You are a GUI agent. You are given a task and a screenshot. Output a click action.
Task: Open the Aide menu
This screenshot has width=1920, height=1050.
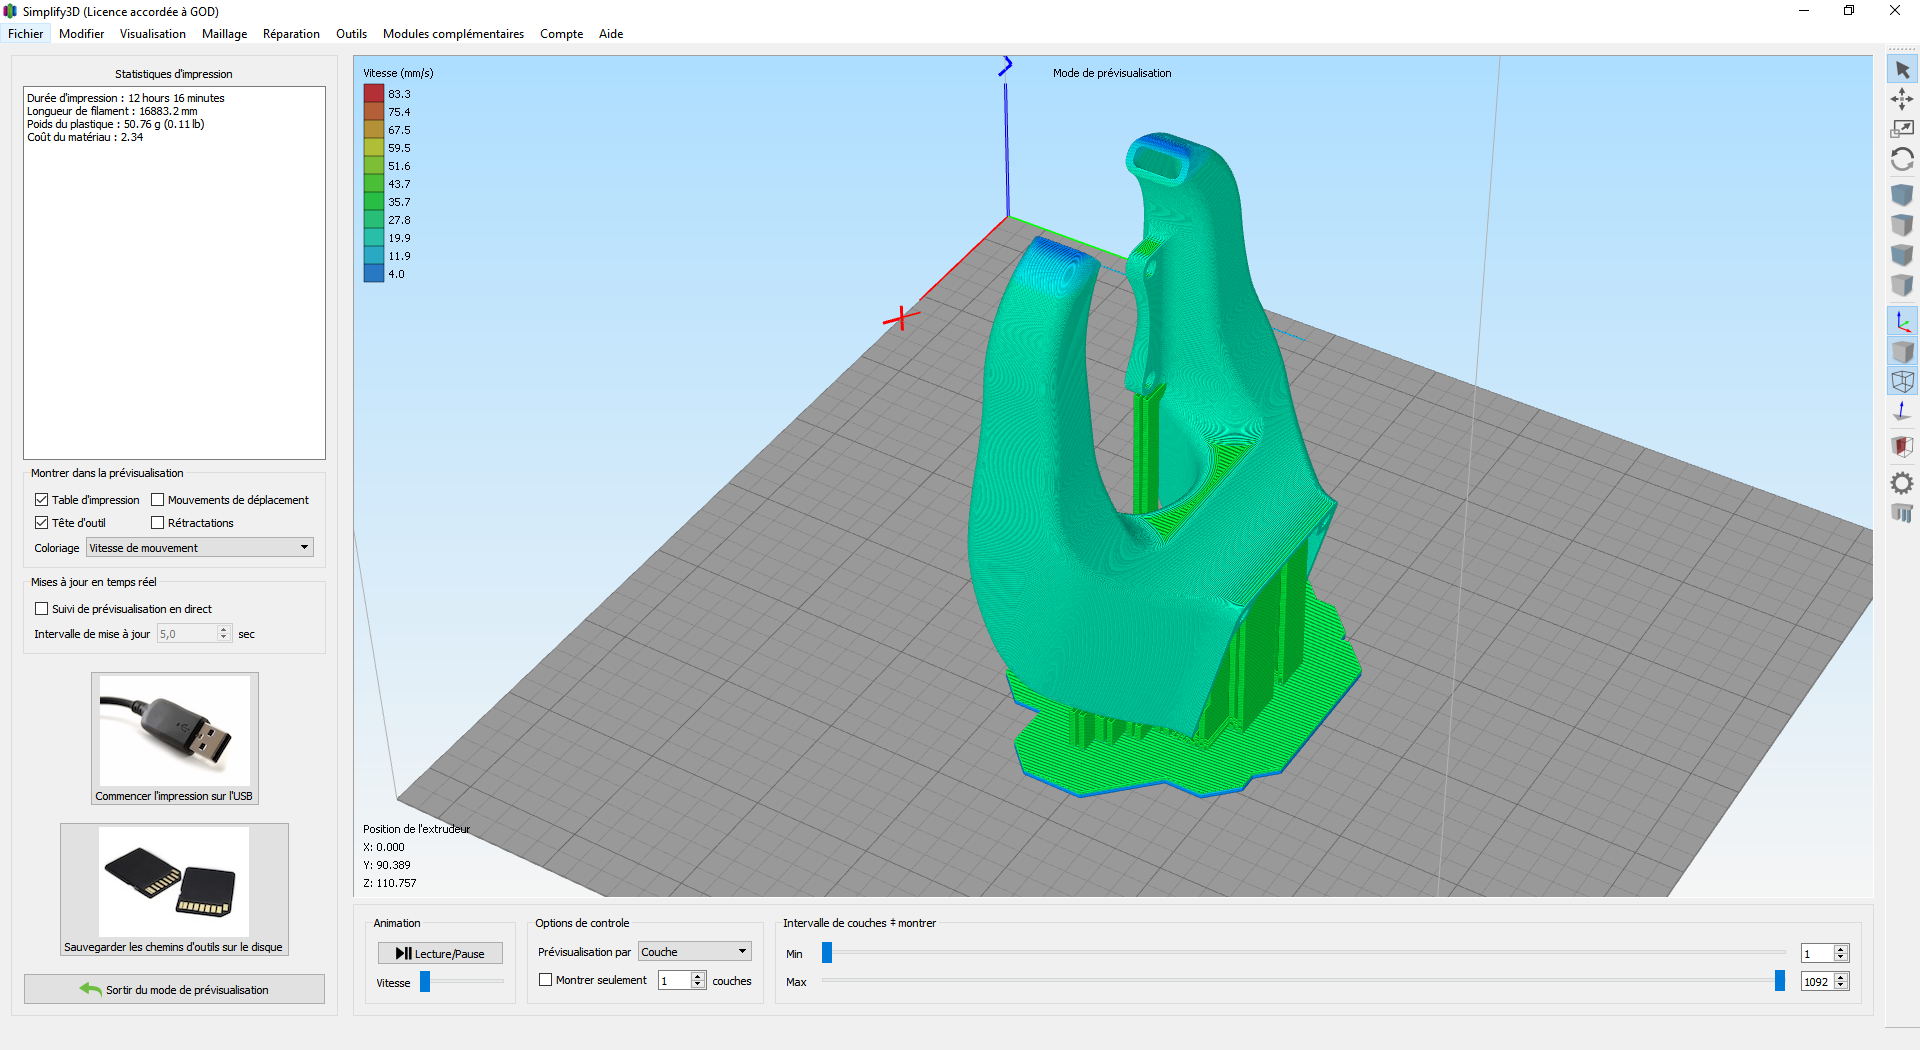(x=611, y=33)
